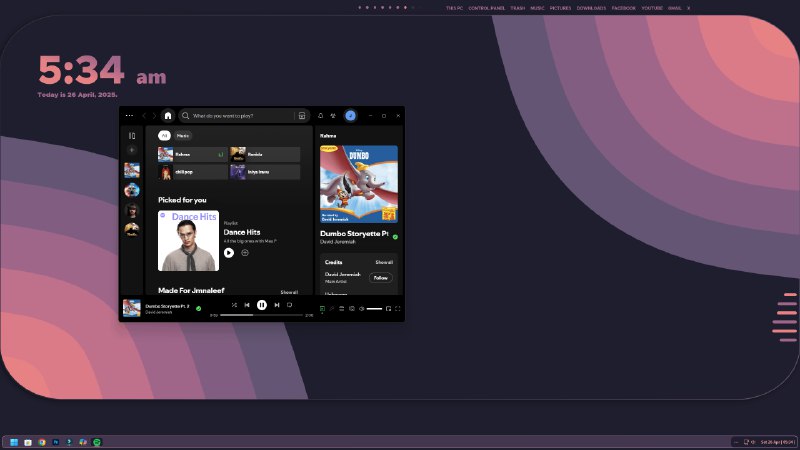The height and width of the screenshot is (450, 800).
Task: Open the notifications bell
Action: click(x=320, y=116)
